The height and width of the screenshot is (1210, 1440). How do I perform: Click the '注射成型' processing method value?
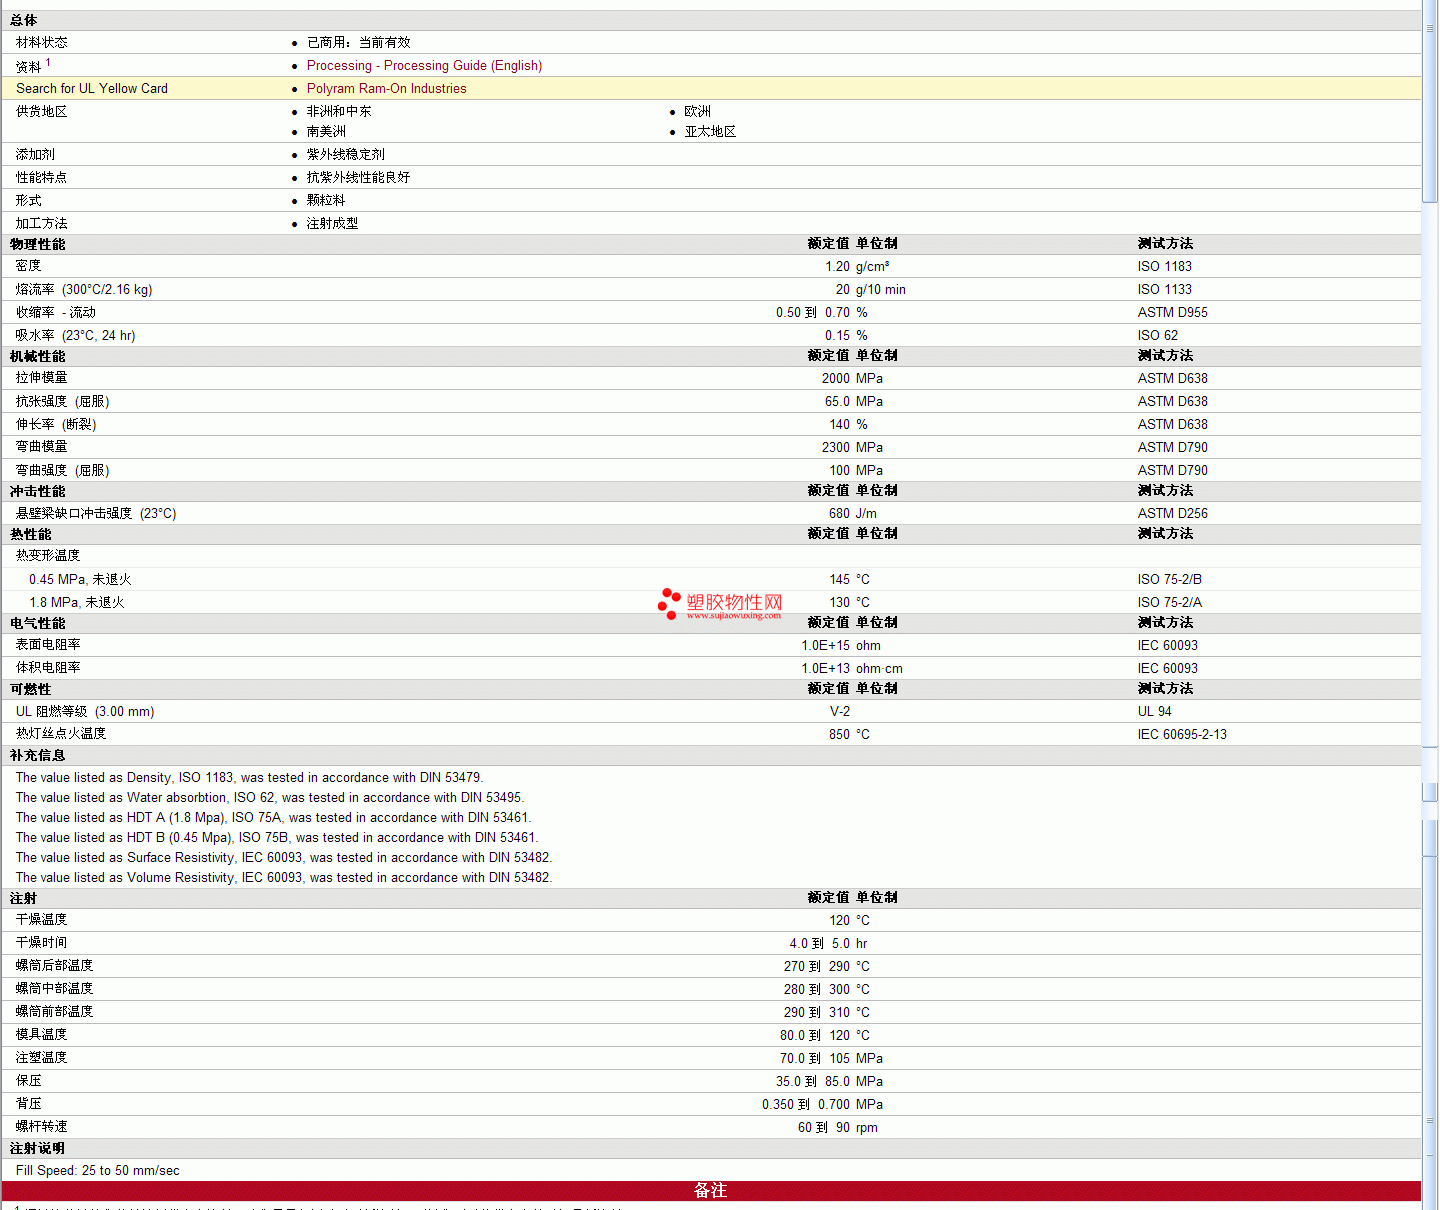pyautogui.click(x=332, y=223)
